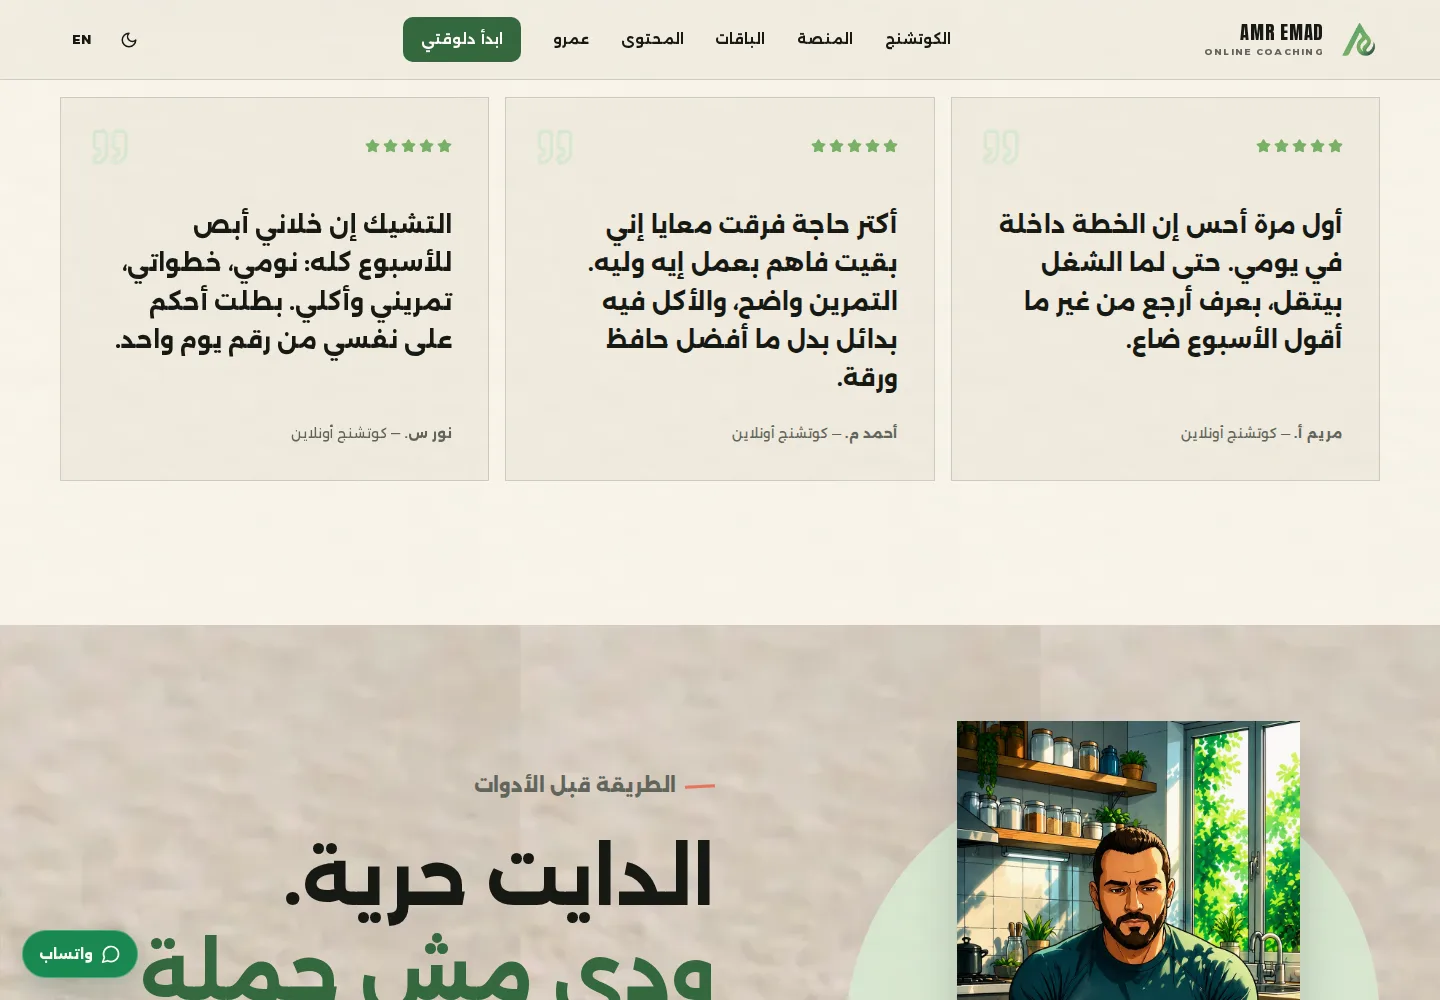This screenshot has width=1440, height=1000.
Task: Toggle dark mode with the moon icon
Action: point(129,40)
